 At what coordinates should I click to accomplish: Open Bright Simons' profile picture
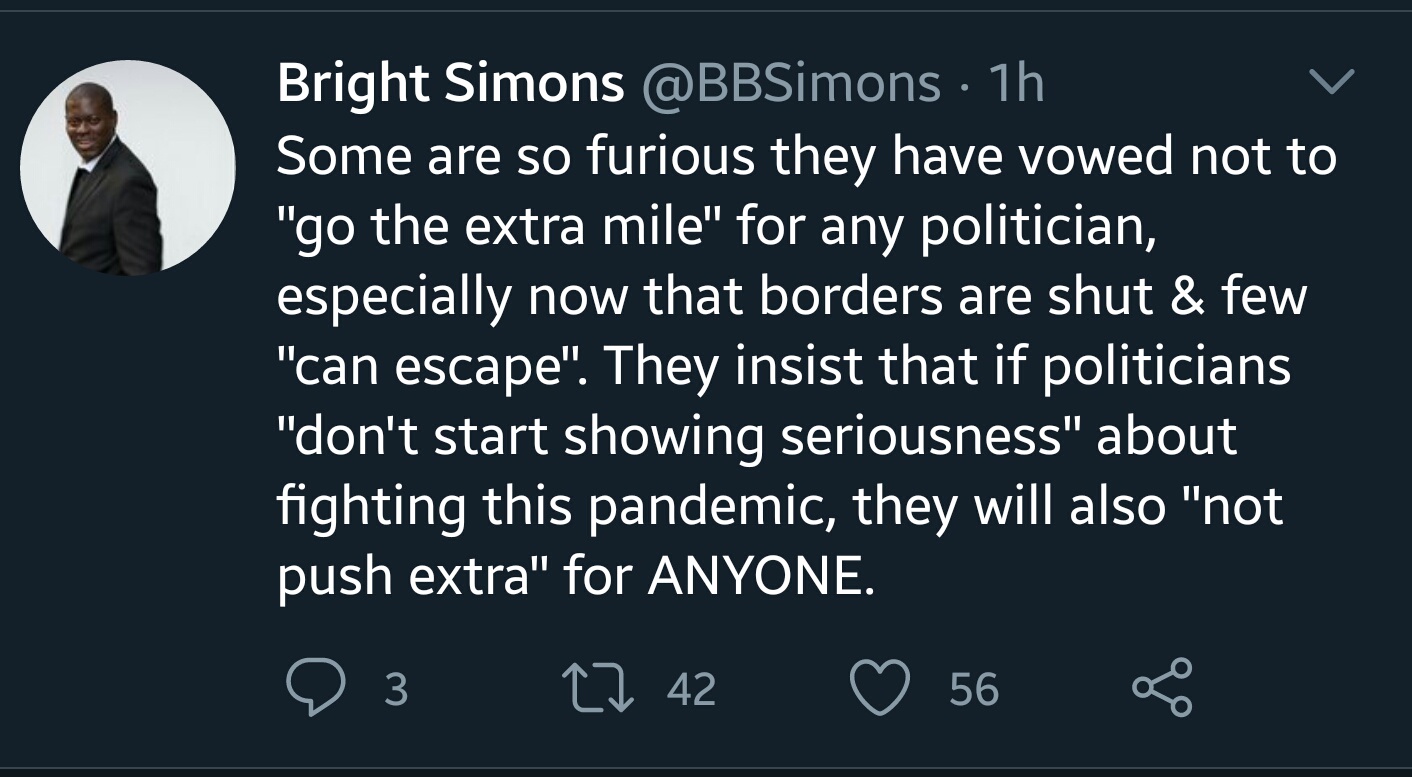click(x=128, y=168)
